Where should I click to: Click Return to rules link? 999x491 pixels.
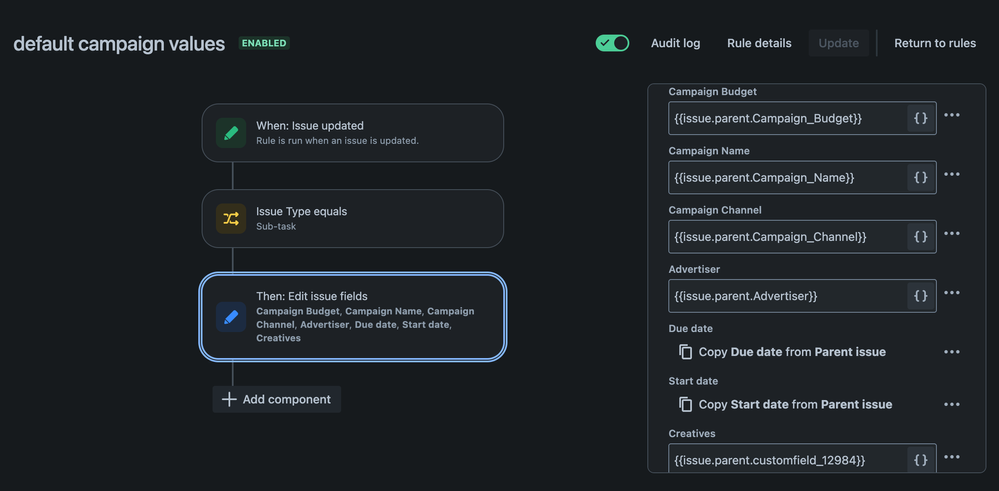pyautogui.click(x=935, y=43)
